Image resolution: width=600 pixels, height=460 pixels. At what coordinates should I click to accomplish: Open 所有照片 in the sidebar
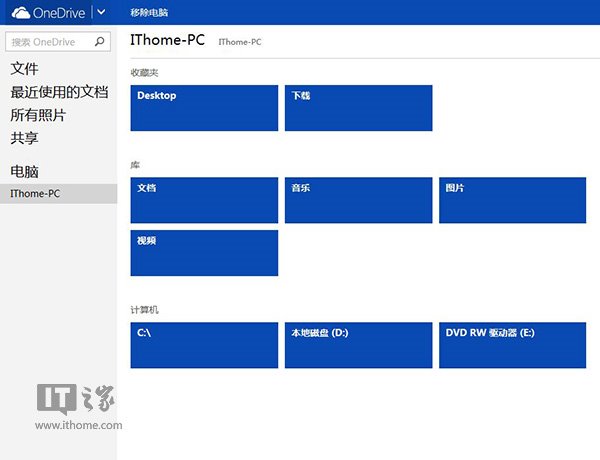[38, 115]
